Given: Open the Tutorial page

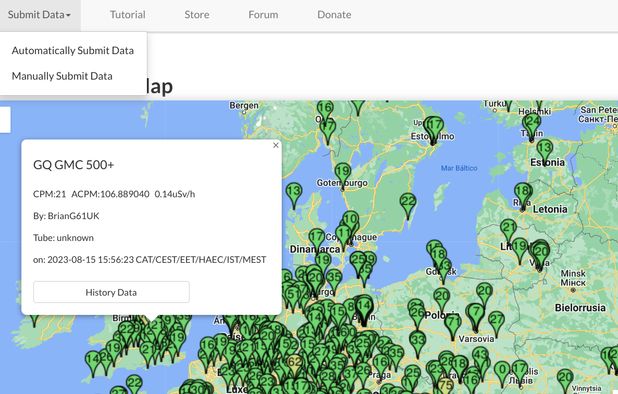Looking at the screenshot, I should tap(128, 15).
